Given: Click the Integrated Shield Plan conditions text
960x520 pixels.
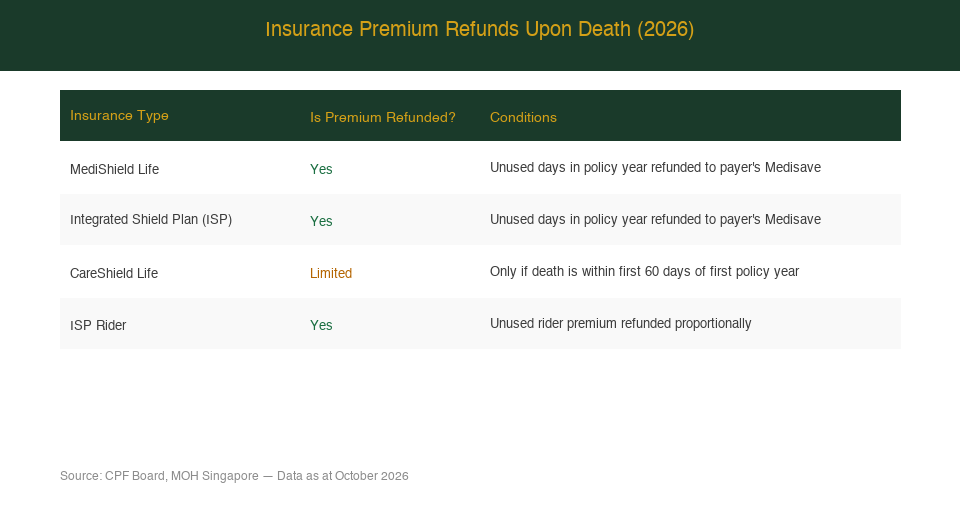Looking at the screenshot, I should (x=655, y=219).
